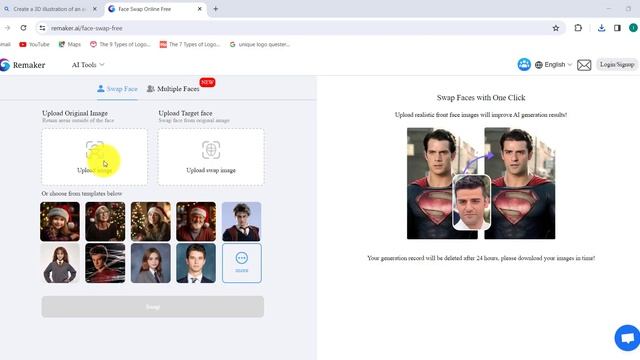The height and width of the screenshot is (360, 640).
Task: Open the community group icon
Action: (x=524, y=64)
